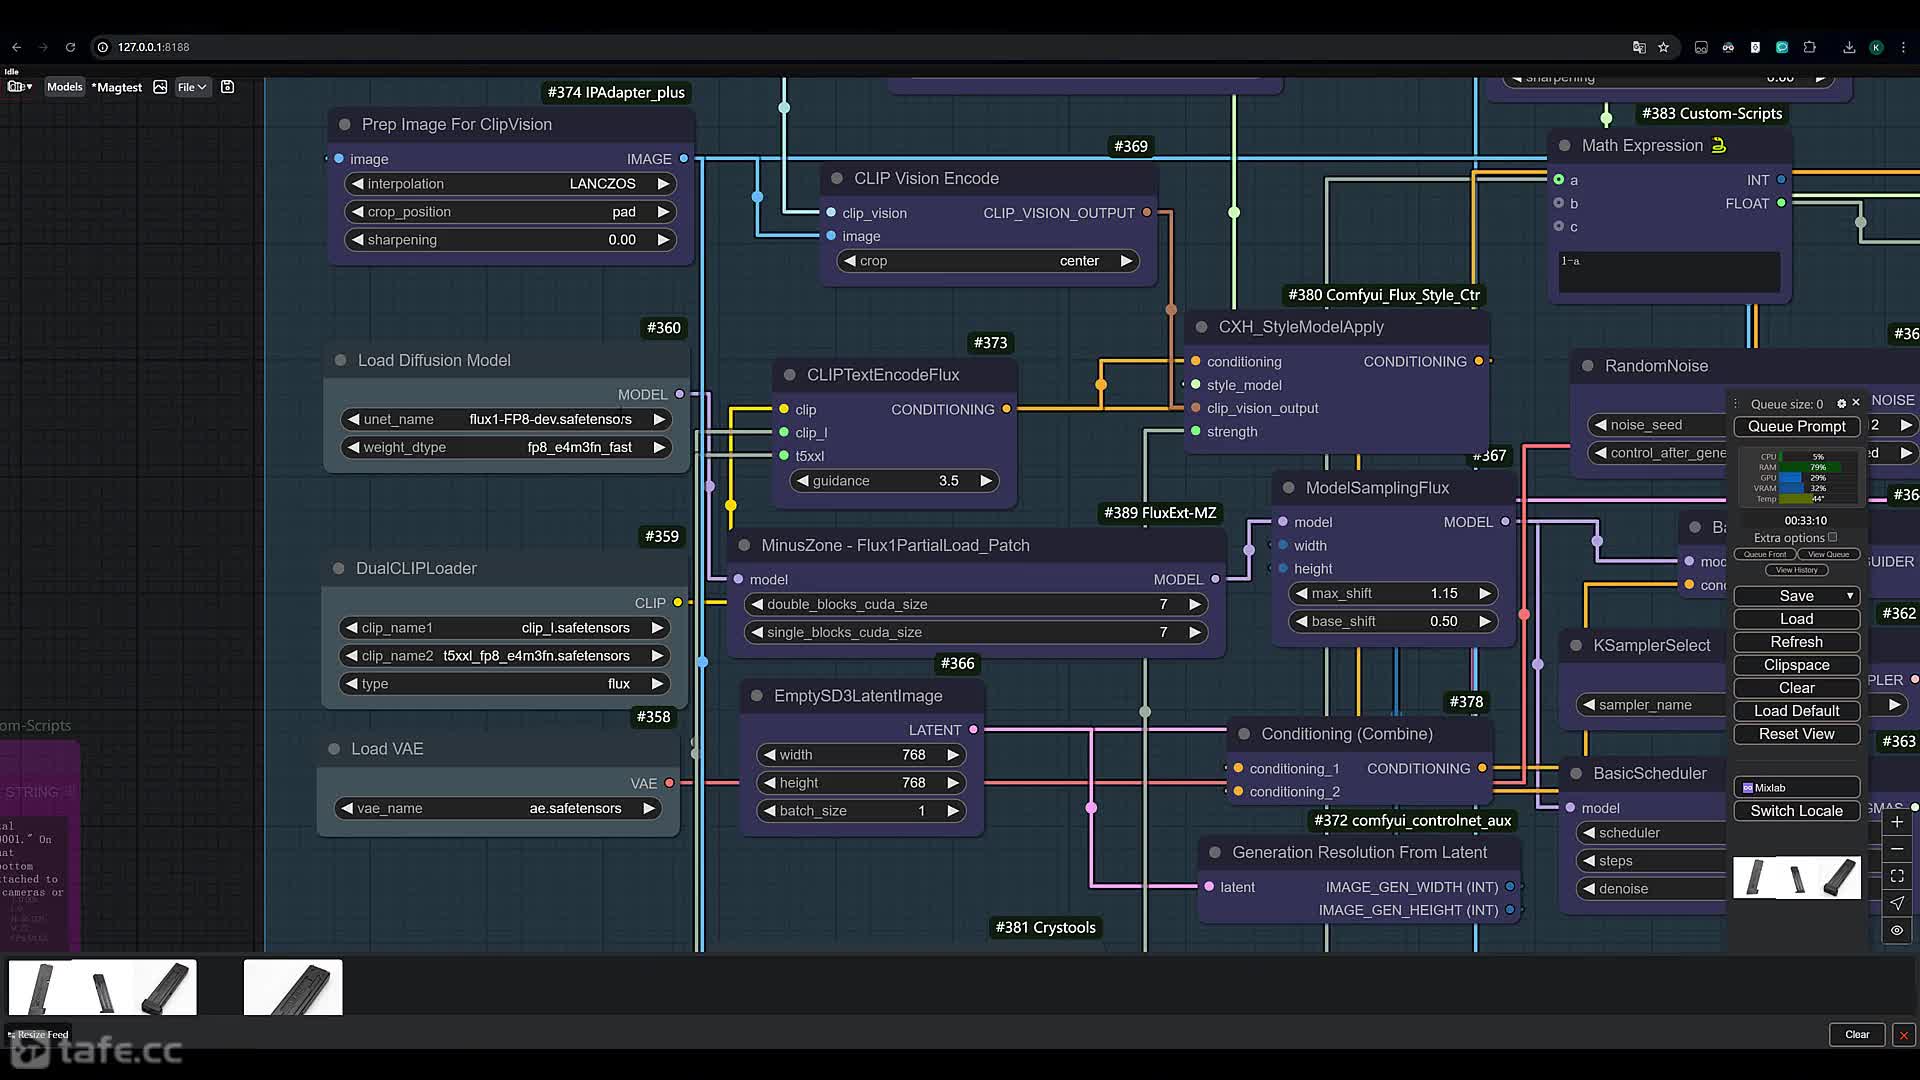Open the weight_dtype selector
The height and width of the screenshot is (1080, 1920).
(x=506, y=447)
